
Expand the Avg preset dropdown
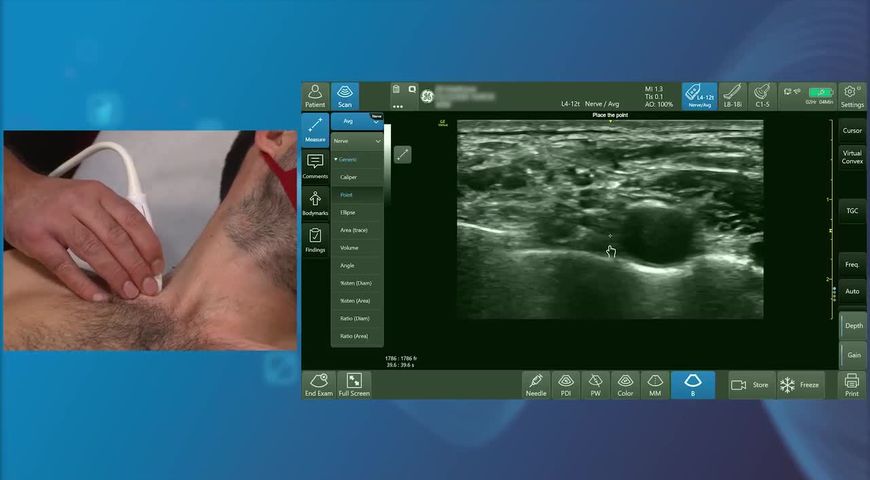pyautogui.click(x=357, y=122)
